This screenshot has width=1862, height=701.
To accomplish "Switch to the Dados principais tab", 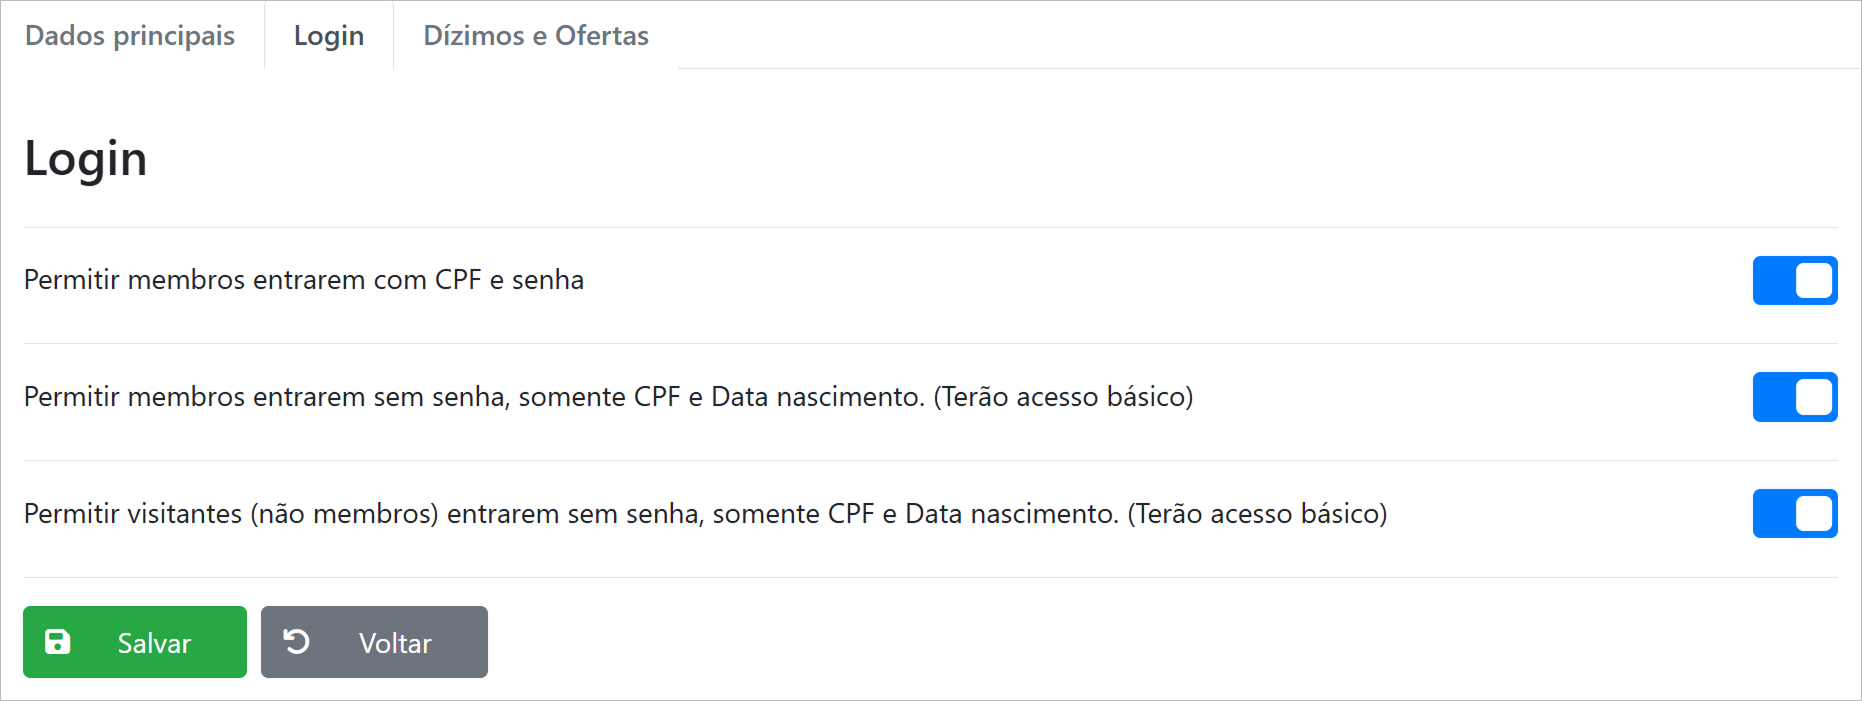I will [x=130, y=36].
